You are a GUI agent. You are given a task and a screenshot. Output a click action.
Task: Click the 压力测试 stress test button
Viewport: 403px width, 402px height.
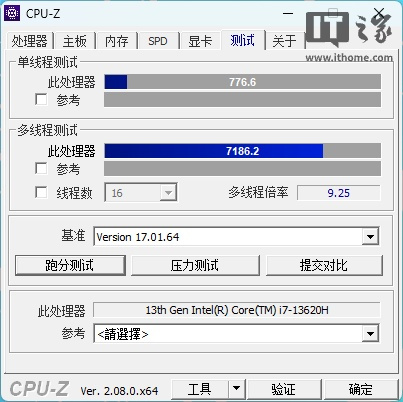point(195,265)
